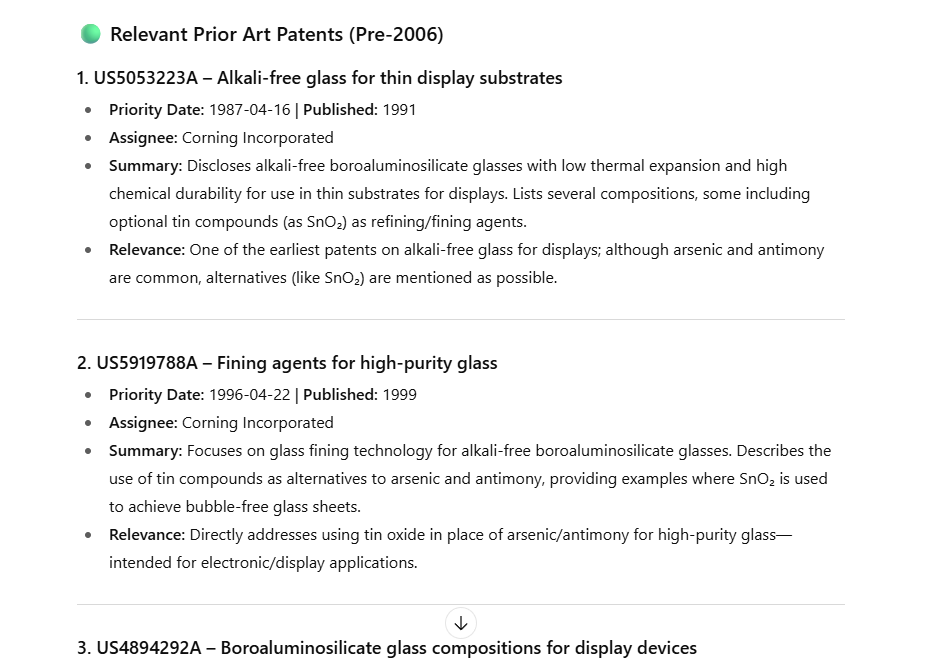Select the US5919788A fining agents title
Viewport: 934px width, 658px height.
(287, 363)
